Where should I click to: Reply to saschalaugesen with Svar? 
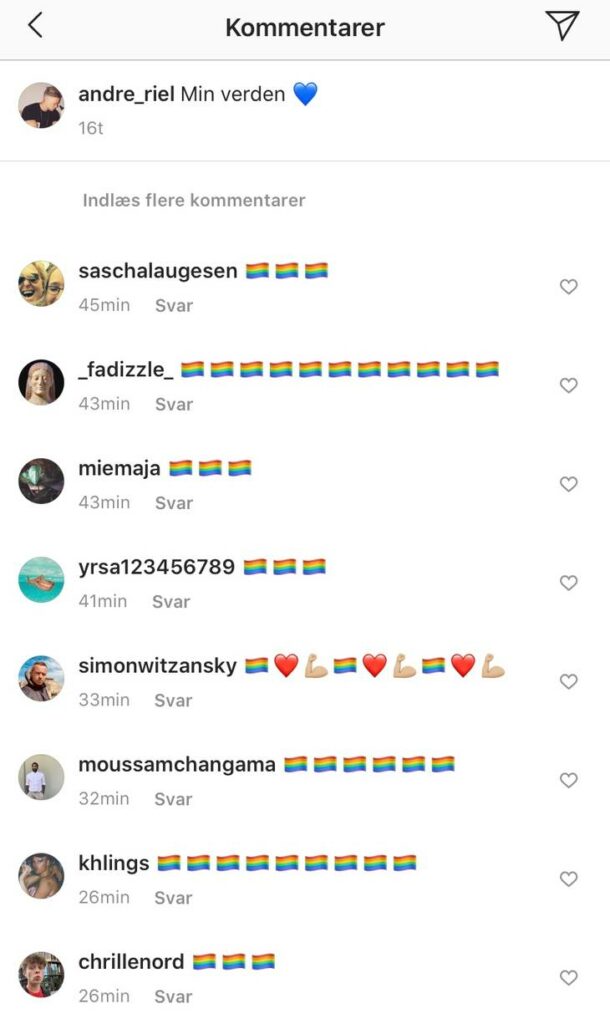[174, 306]
